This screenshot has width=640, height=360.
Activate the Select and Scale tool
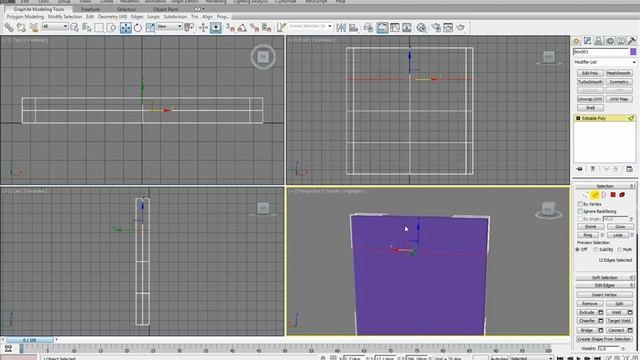click(150, 27)
